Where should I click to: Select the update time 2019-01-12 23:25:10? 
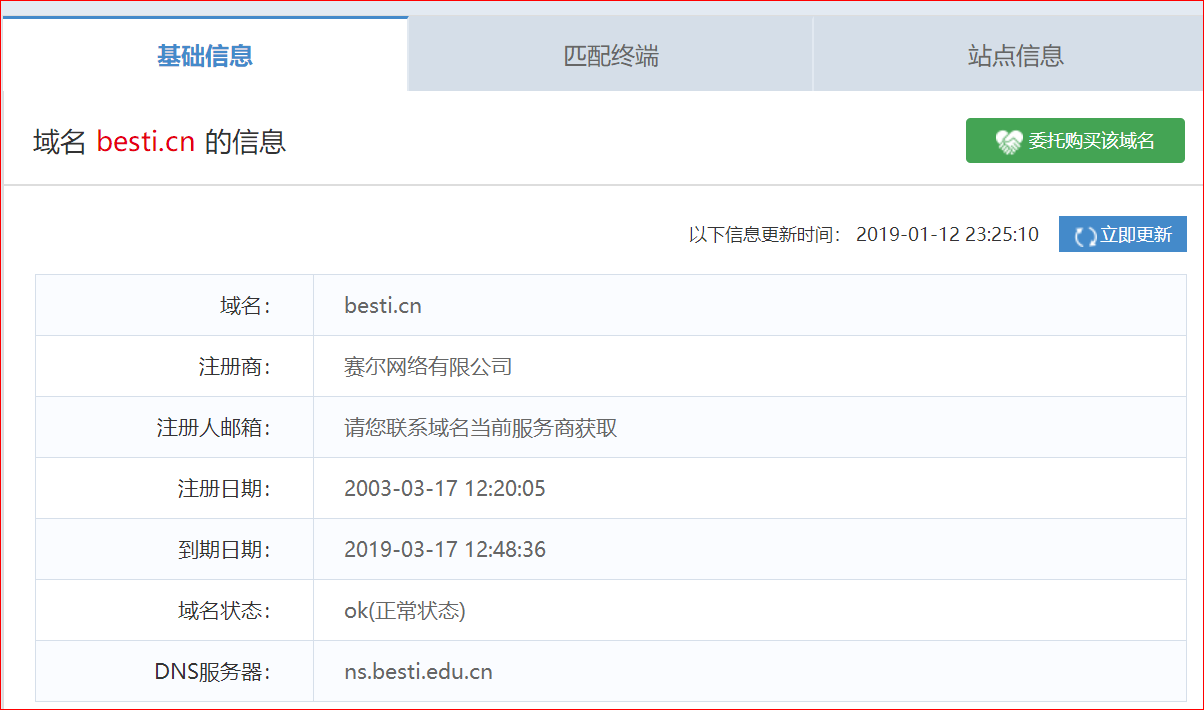[947, 235]
